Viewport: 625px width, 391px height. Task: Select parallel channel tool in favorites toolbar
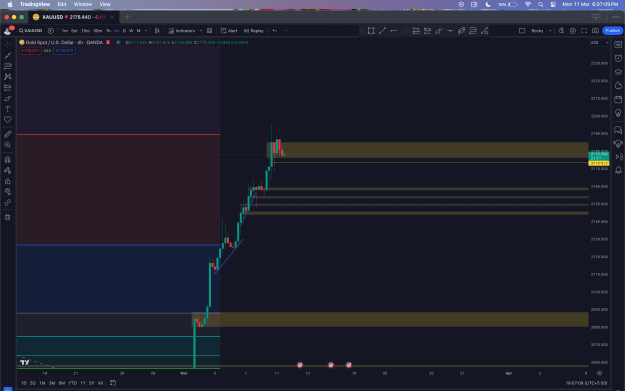(x=462, y=31)
